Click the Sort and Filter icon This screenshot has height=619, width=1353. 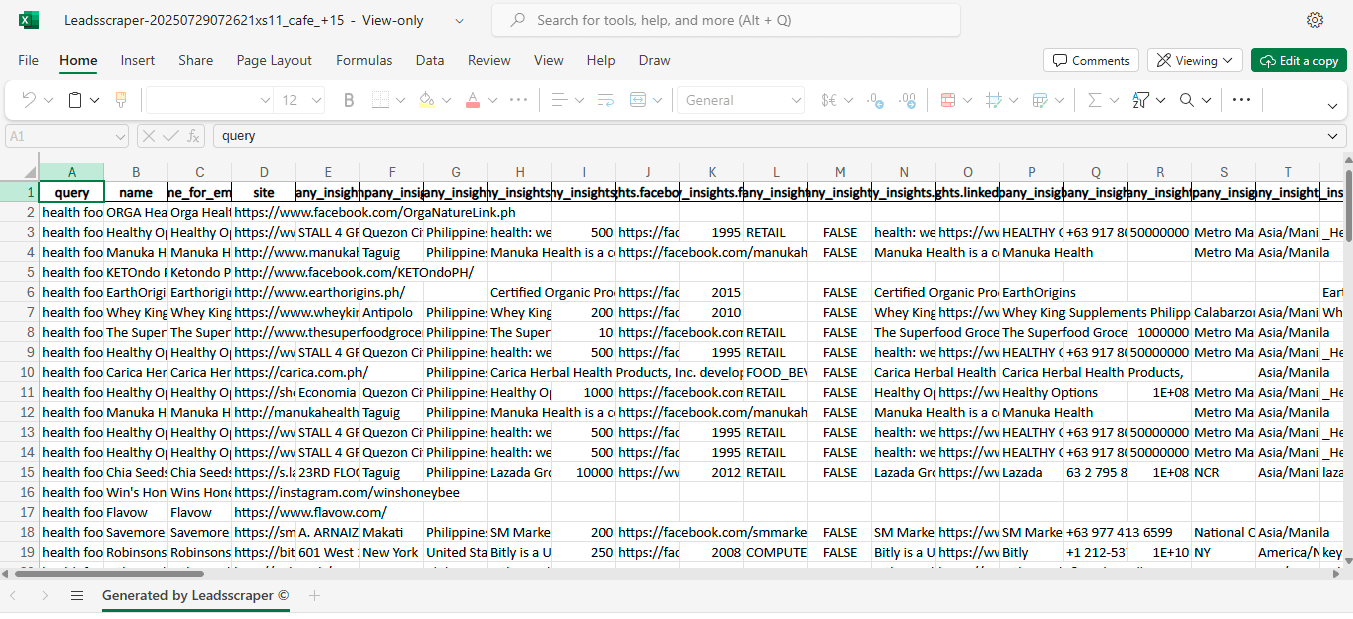1141,100
